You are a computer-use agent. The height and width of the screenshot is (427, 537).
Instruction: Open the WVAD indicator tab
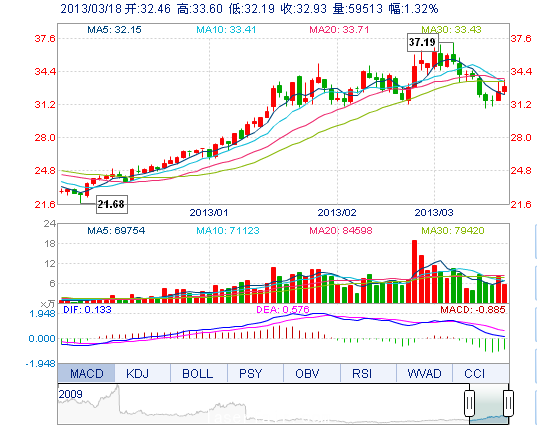tap(424, 373)
